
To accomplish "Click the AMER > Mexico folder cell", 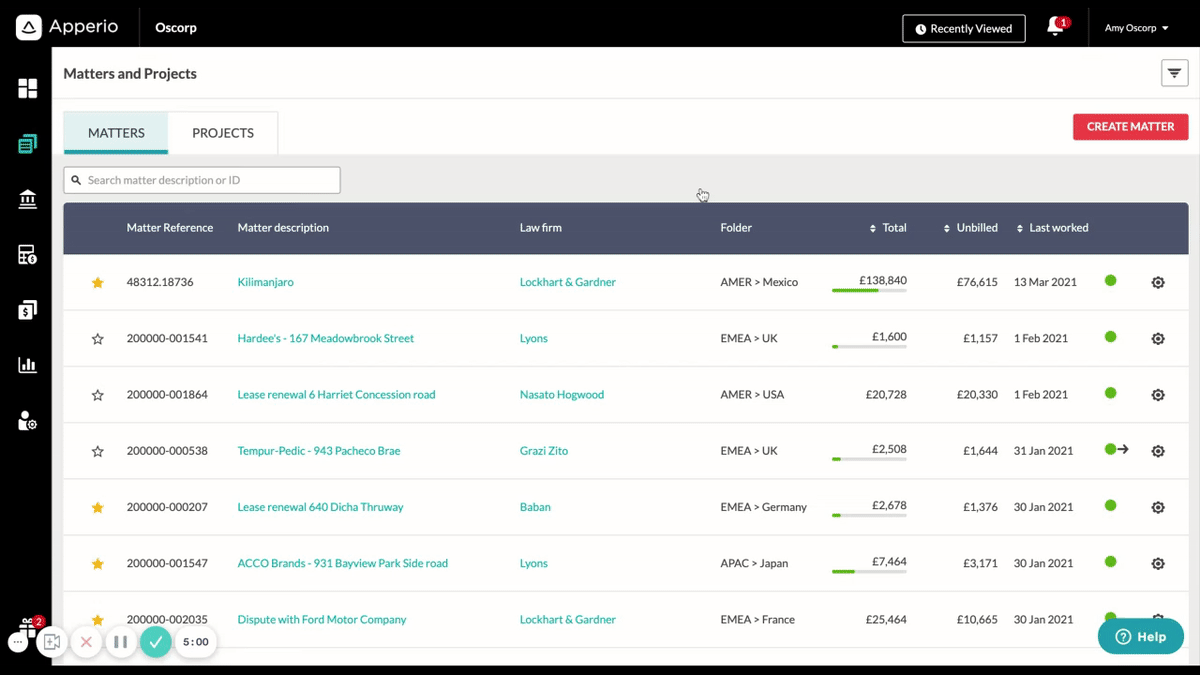I will [759, 282].
